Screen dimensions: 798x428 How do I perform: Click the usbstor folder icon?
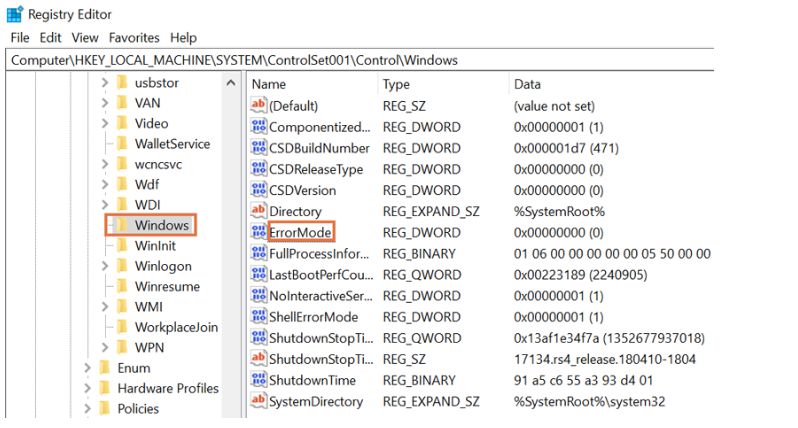click(122, 82)
